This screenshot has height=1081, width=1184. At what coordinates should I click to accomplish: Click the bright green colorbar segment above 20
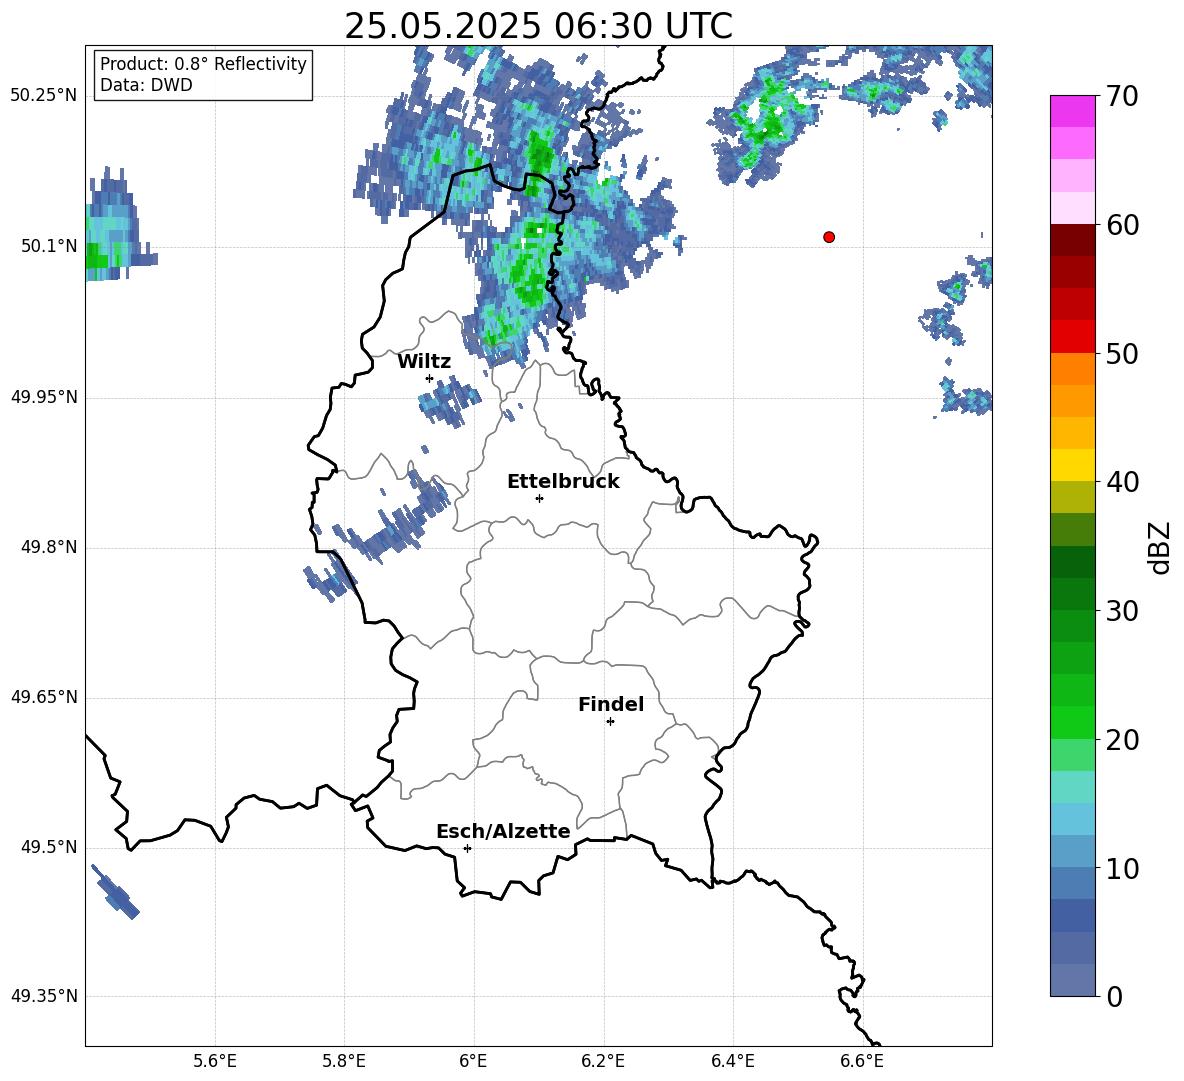tap(1073, 722)
